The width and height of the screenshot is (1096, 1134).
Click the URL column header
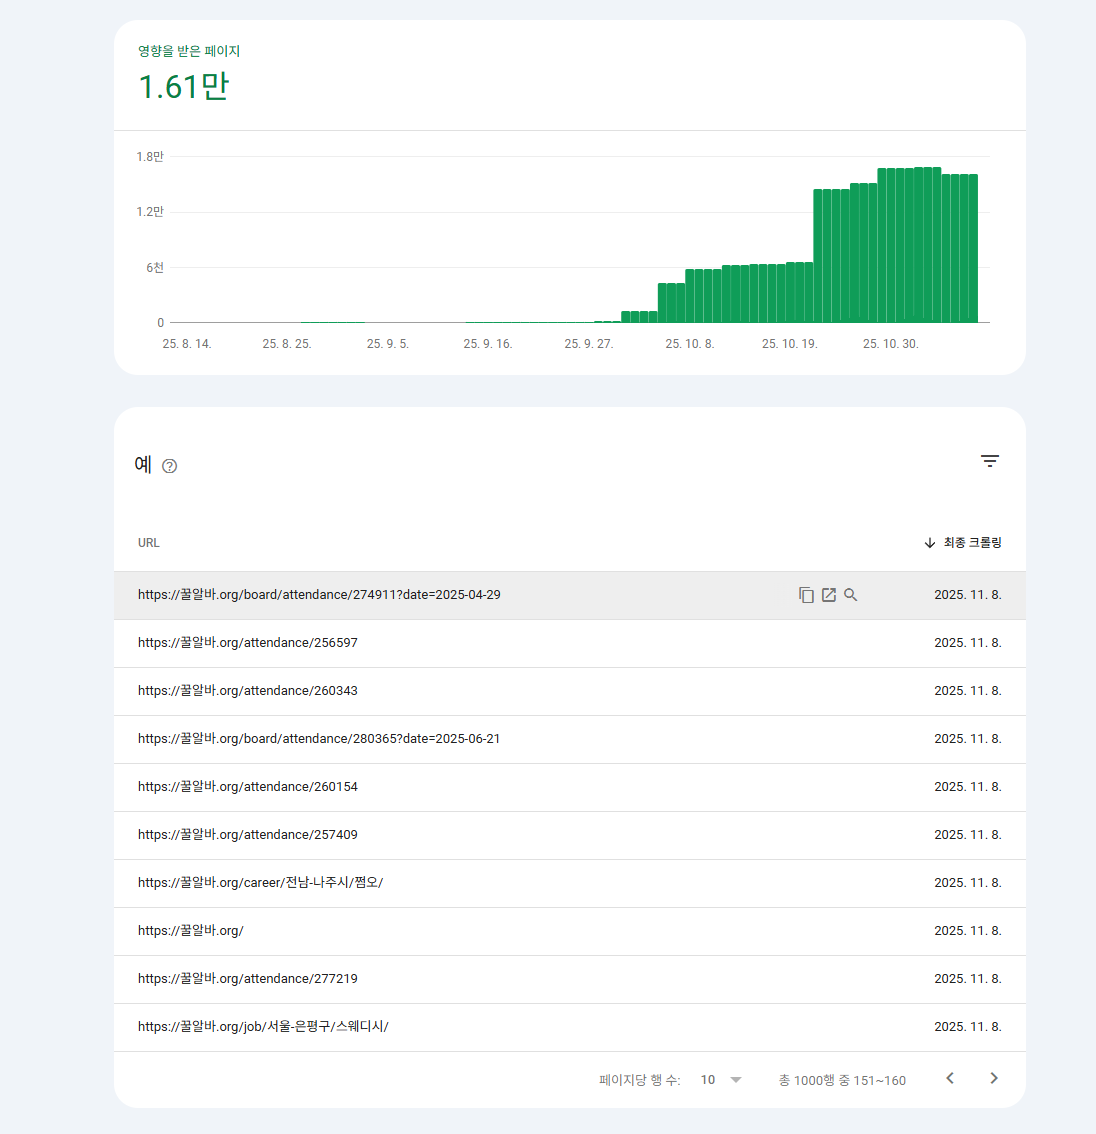tap(149, 543)
